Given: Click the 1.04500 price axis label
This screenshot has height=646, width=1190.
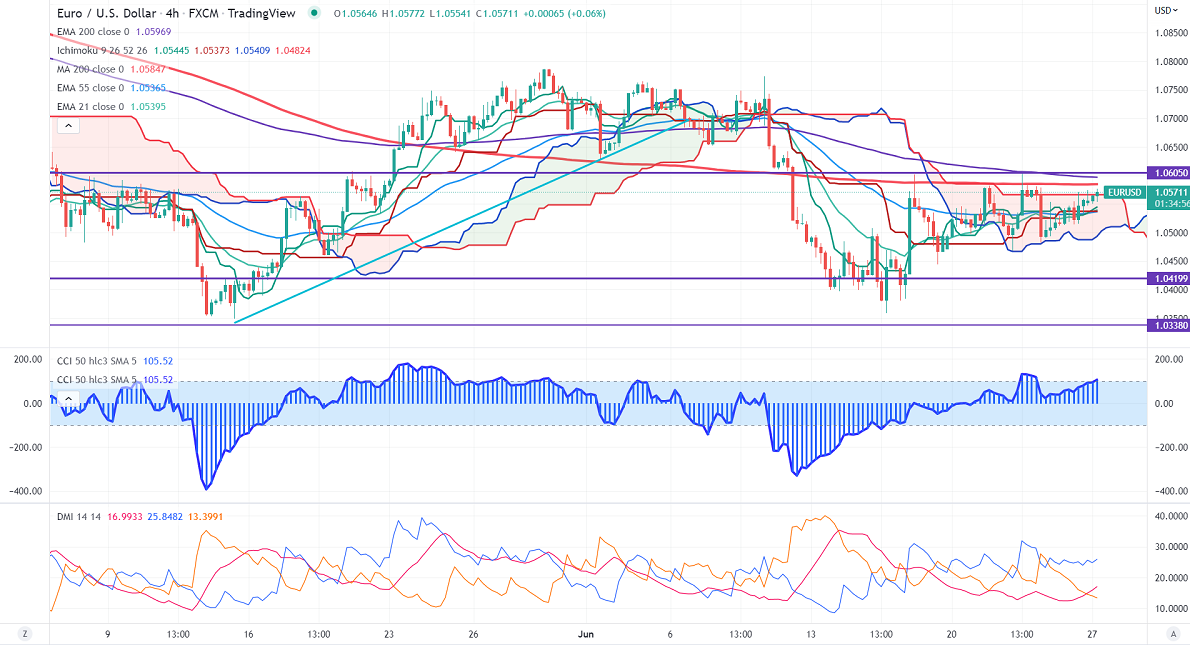Looking at the screenshot, I should [1171, 261].
